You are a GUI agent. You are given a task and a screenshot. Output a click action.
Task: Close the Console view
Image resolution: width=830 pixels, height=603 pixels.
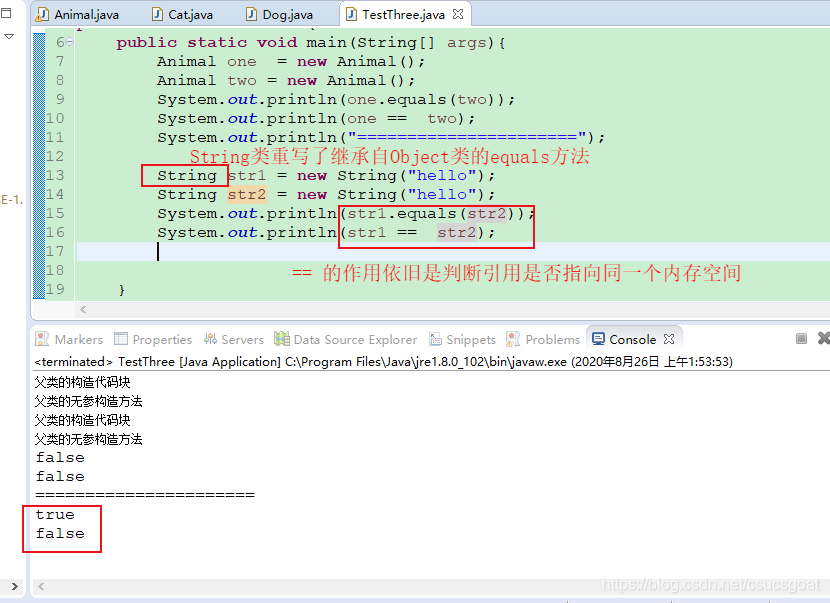click(x=669, y=339)
